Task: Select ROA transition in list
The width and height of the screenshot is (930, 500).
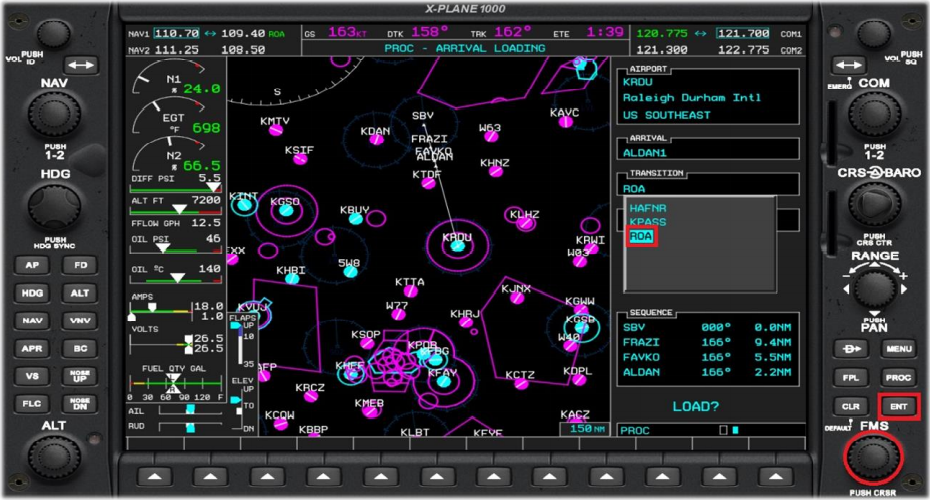Action: (x=641, y=236)
